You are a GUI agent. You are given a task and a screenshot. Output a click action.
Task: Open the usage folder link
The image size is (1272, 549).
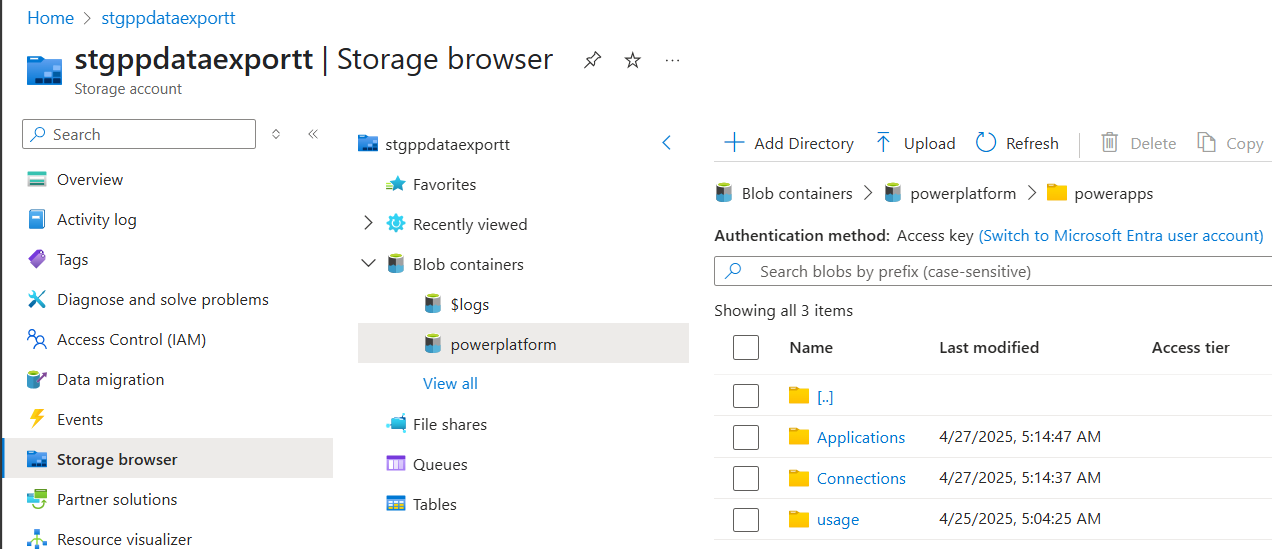(837, 519)
